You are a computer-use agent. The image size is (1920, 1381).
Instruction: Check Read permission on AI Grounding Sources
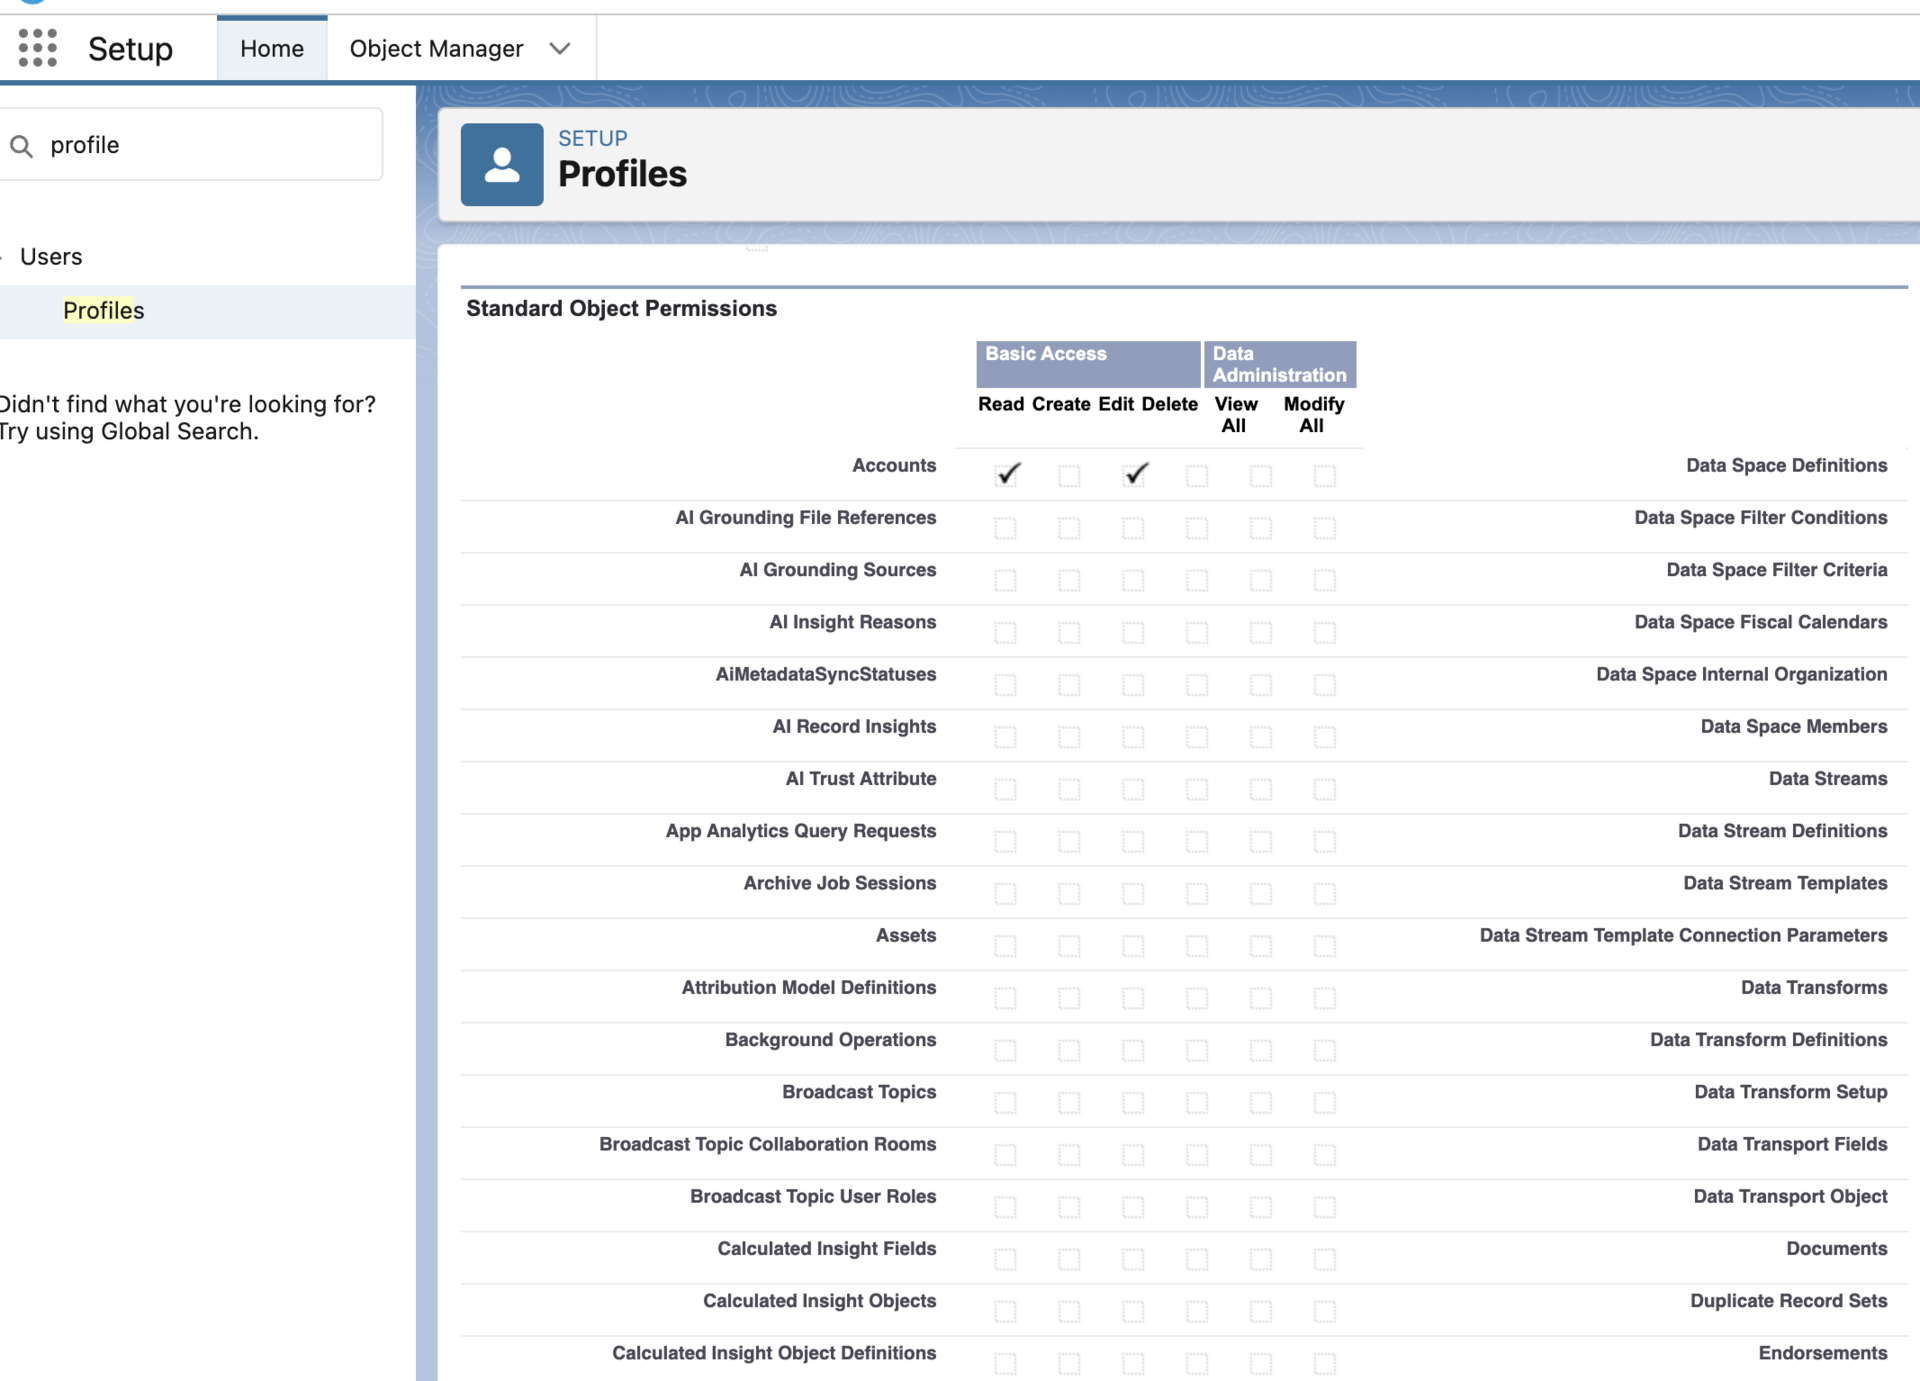pos(1006,580)
